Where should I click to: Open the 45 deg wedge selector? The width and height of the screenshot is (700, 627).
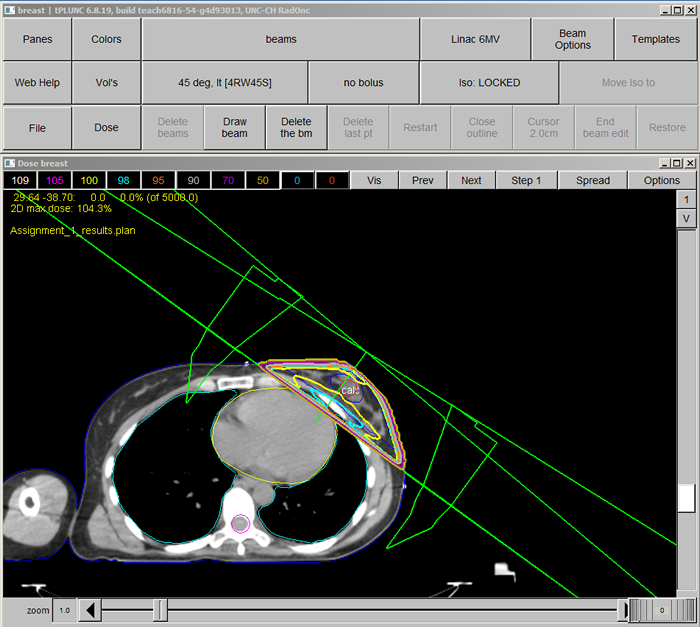pyautogui.click(x=224, y=83)
